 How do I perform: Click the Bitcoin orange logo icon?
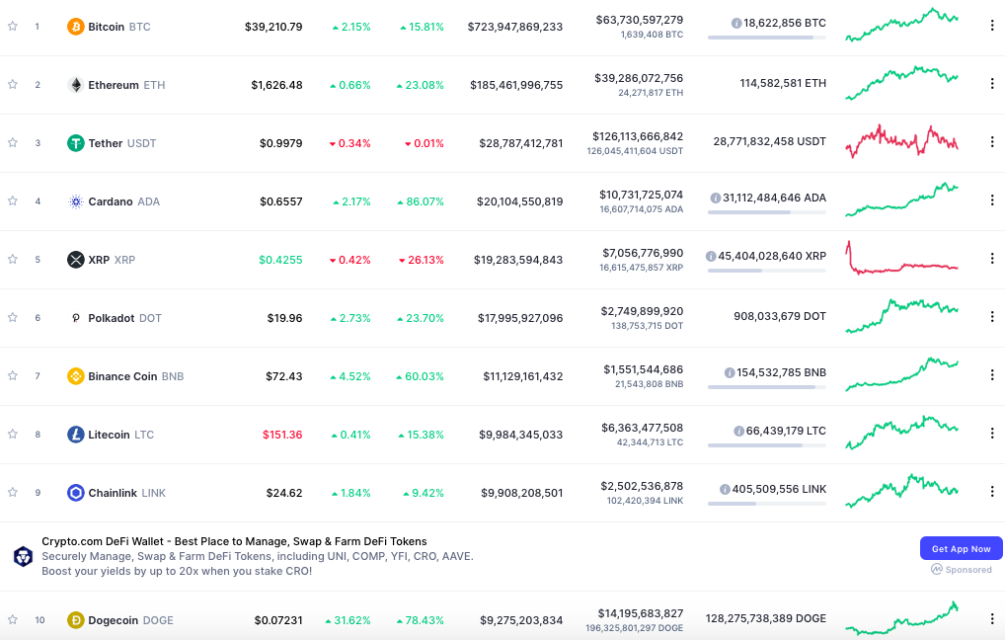75,27
